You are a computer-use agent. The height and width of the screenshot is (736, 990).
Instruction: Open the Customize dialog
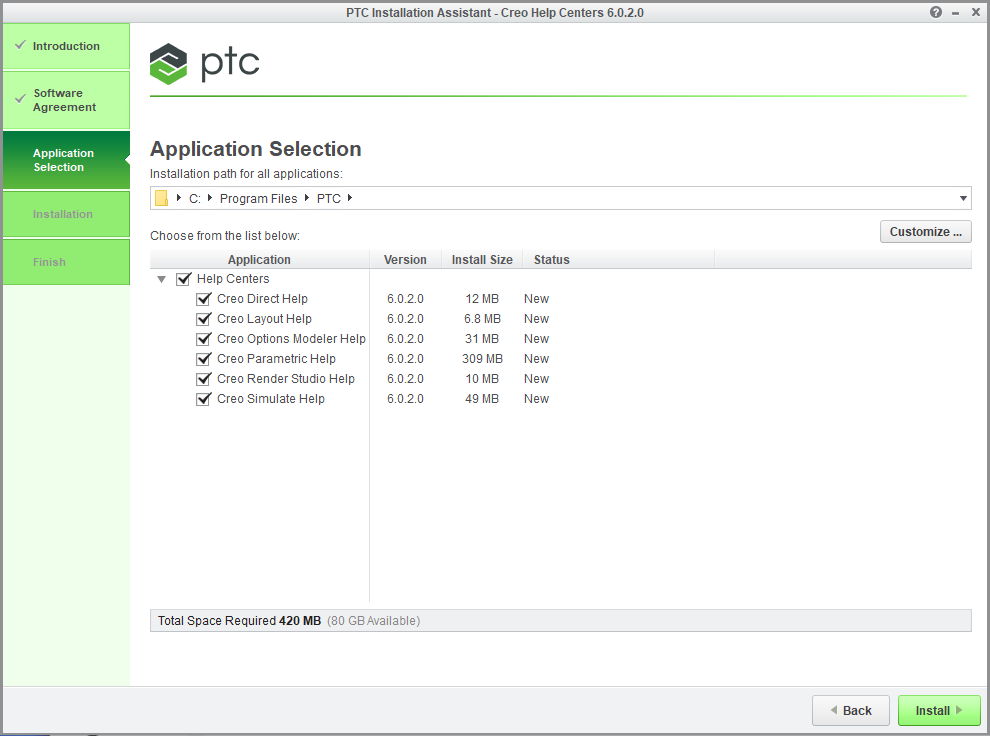point(925,232)
